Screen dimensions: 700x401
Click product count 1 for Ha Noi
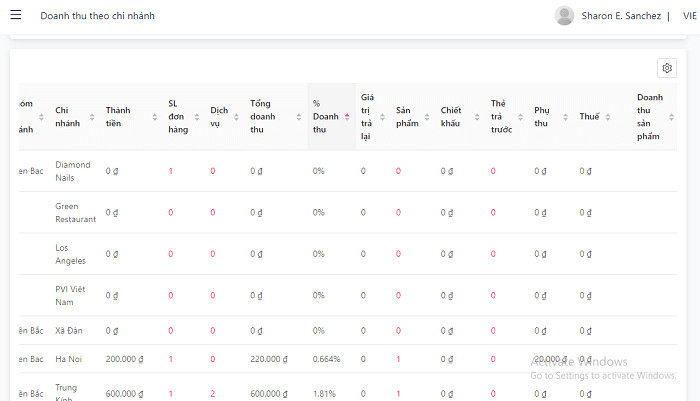[x=398, y=359]
